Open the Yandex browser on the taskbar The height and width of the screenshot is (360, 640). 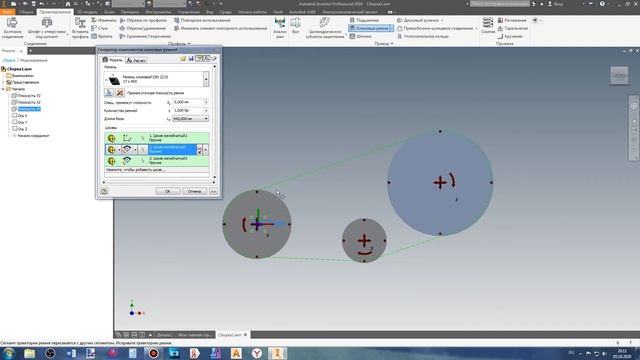(256, 353)
